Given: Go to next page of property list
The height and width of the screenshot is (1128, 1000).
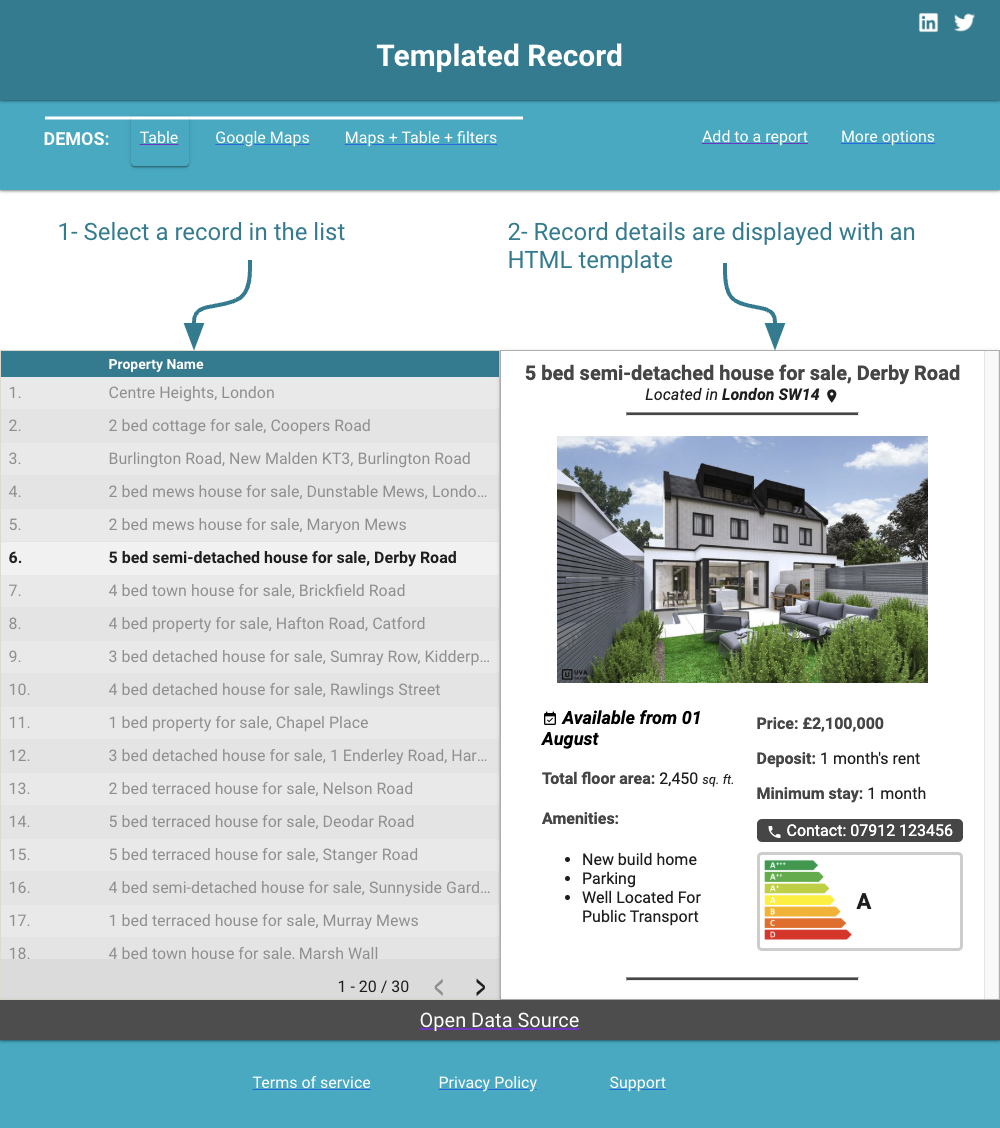Looking at the screenshot, I should (480, 987).
